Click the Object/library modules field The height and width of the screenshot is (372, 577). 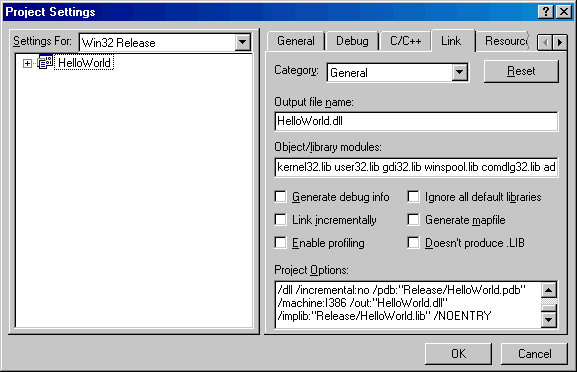pos(416,167)
